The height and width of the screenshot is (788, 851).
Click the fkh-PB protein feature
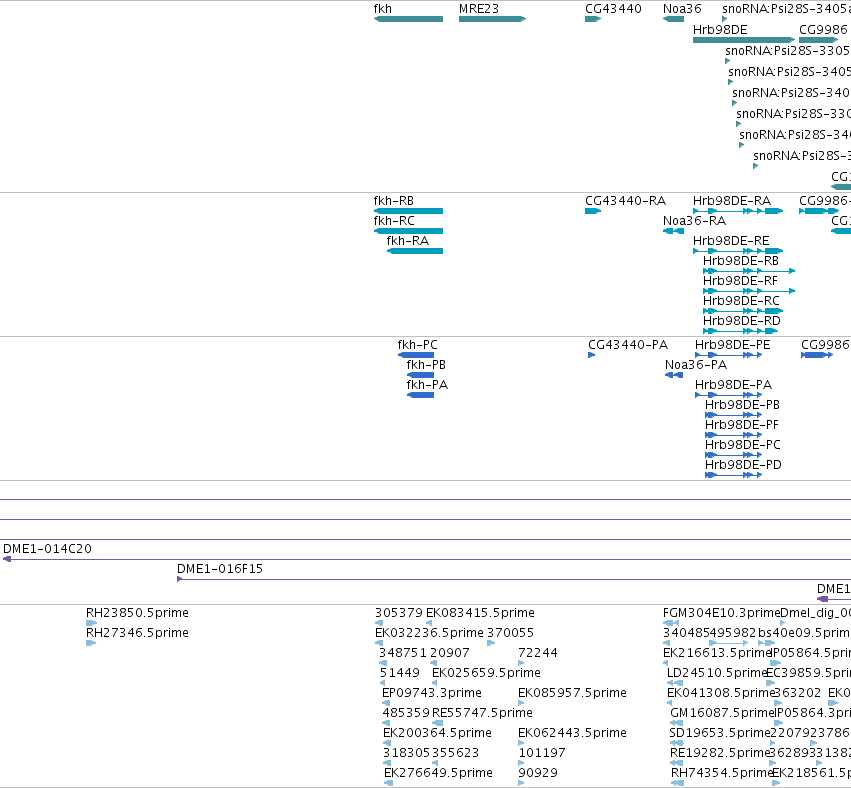420,375
